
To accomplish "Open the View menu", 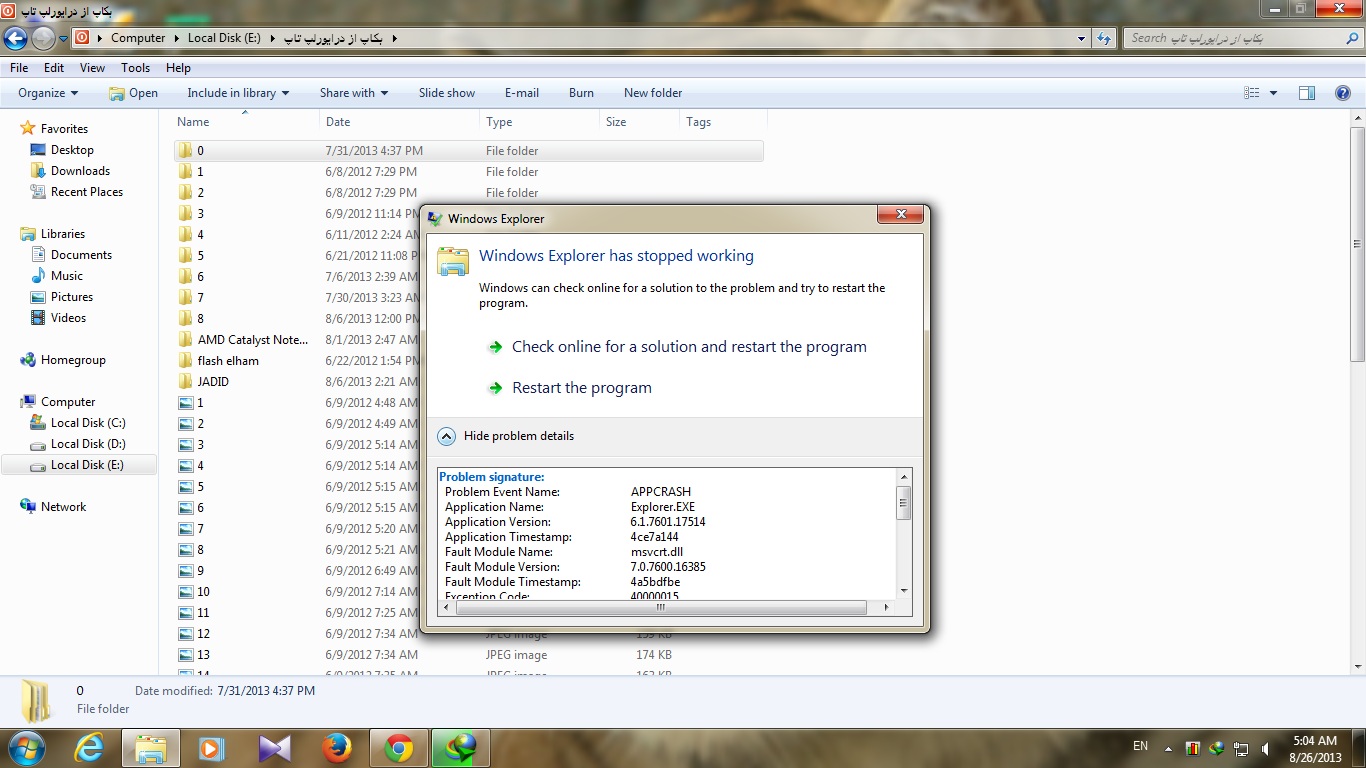I will pyautogui.click(x=92, y=68).
